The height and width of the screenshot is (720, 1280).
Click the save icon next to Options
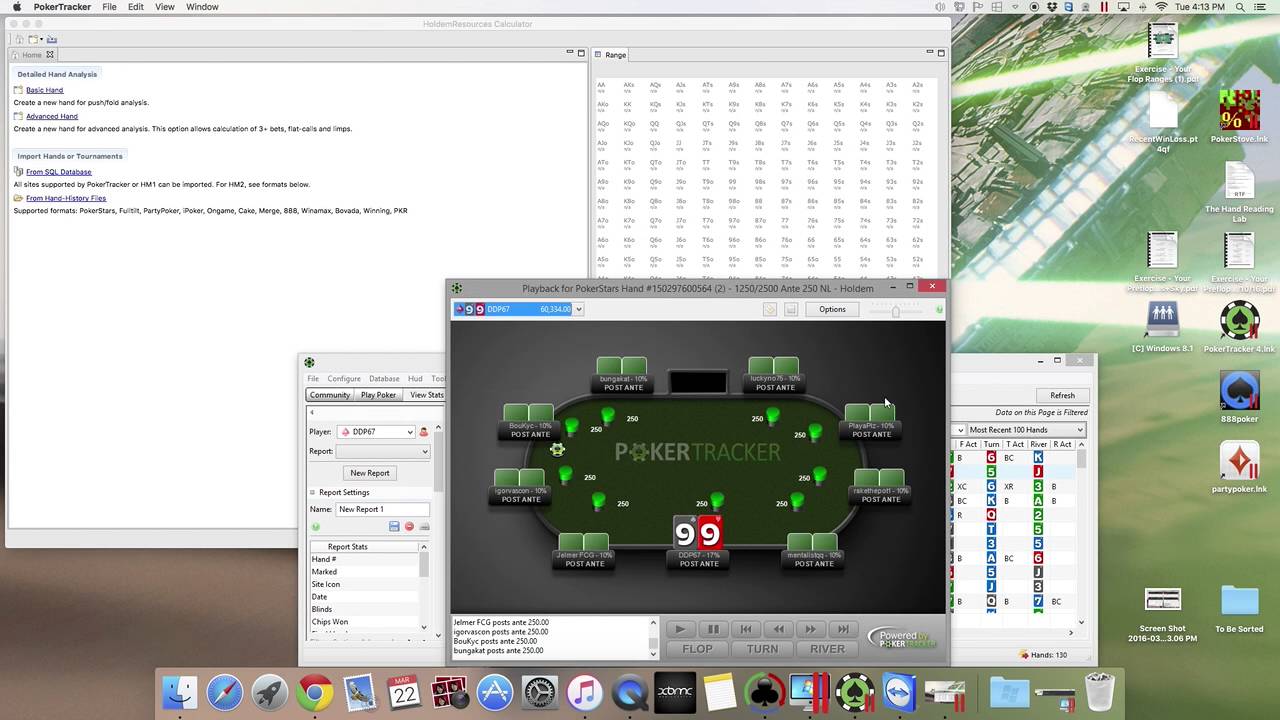pos(790,309)
